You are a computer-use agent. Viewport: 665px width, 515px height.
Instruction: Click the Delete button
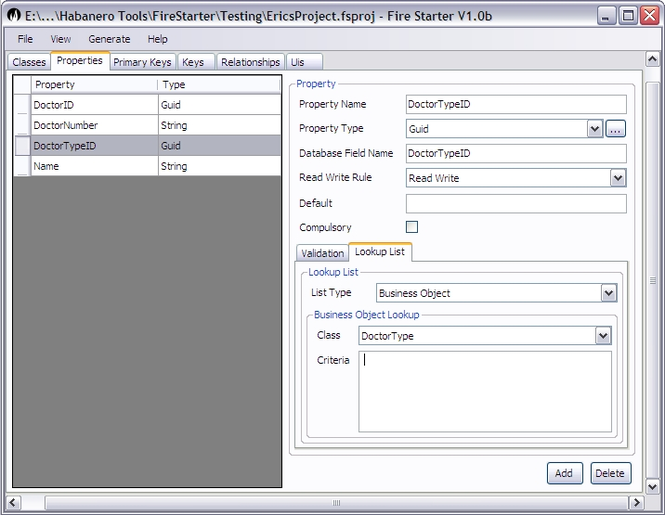point(610,473)
